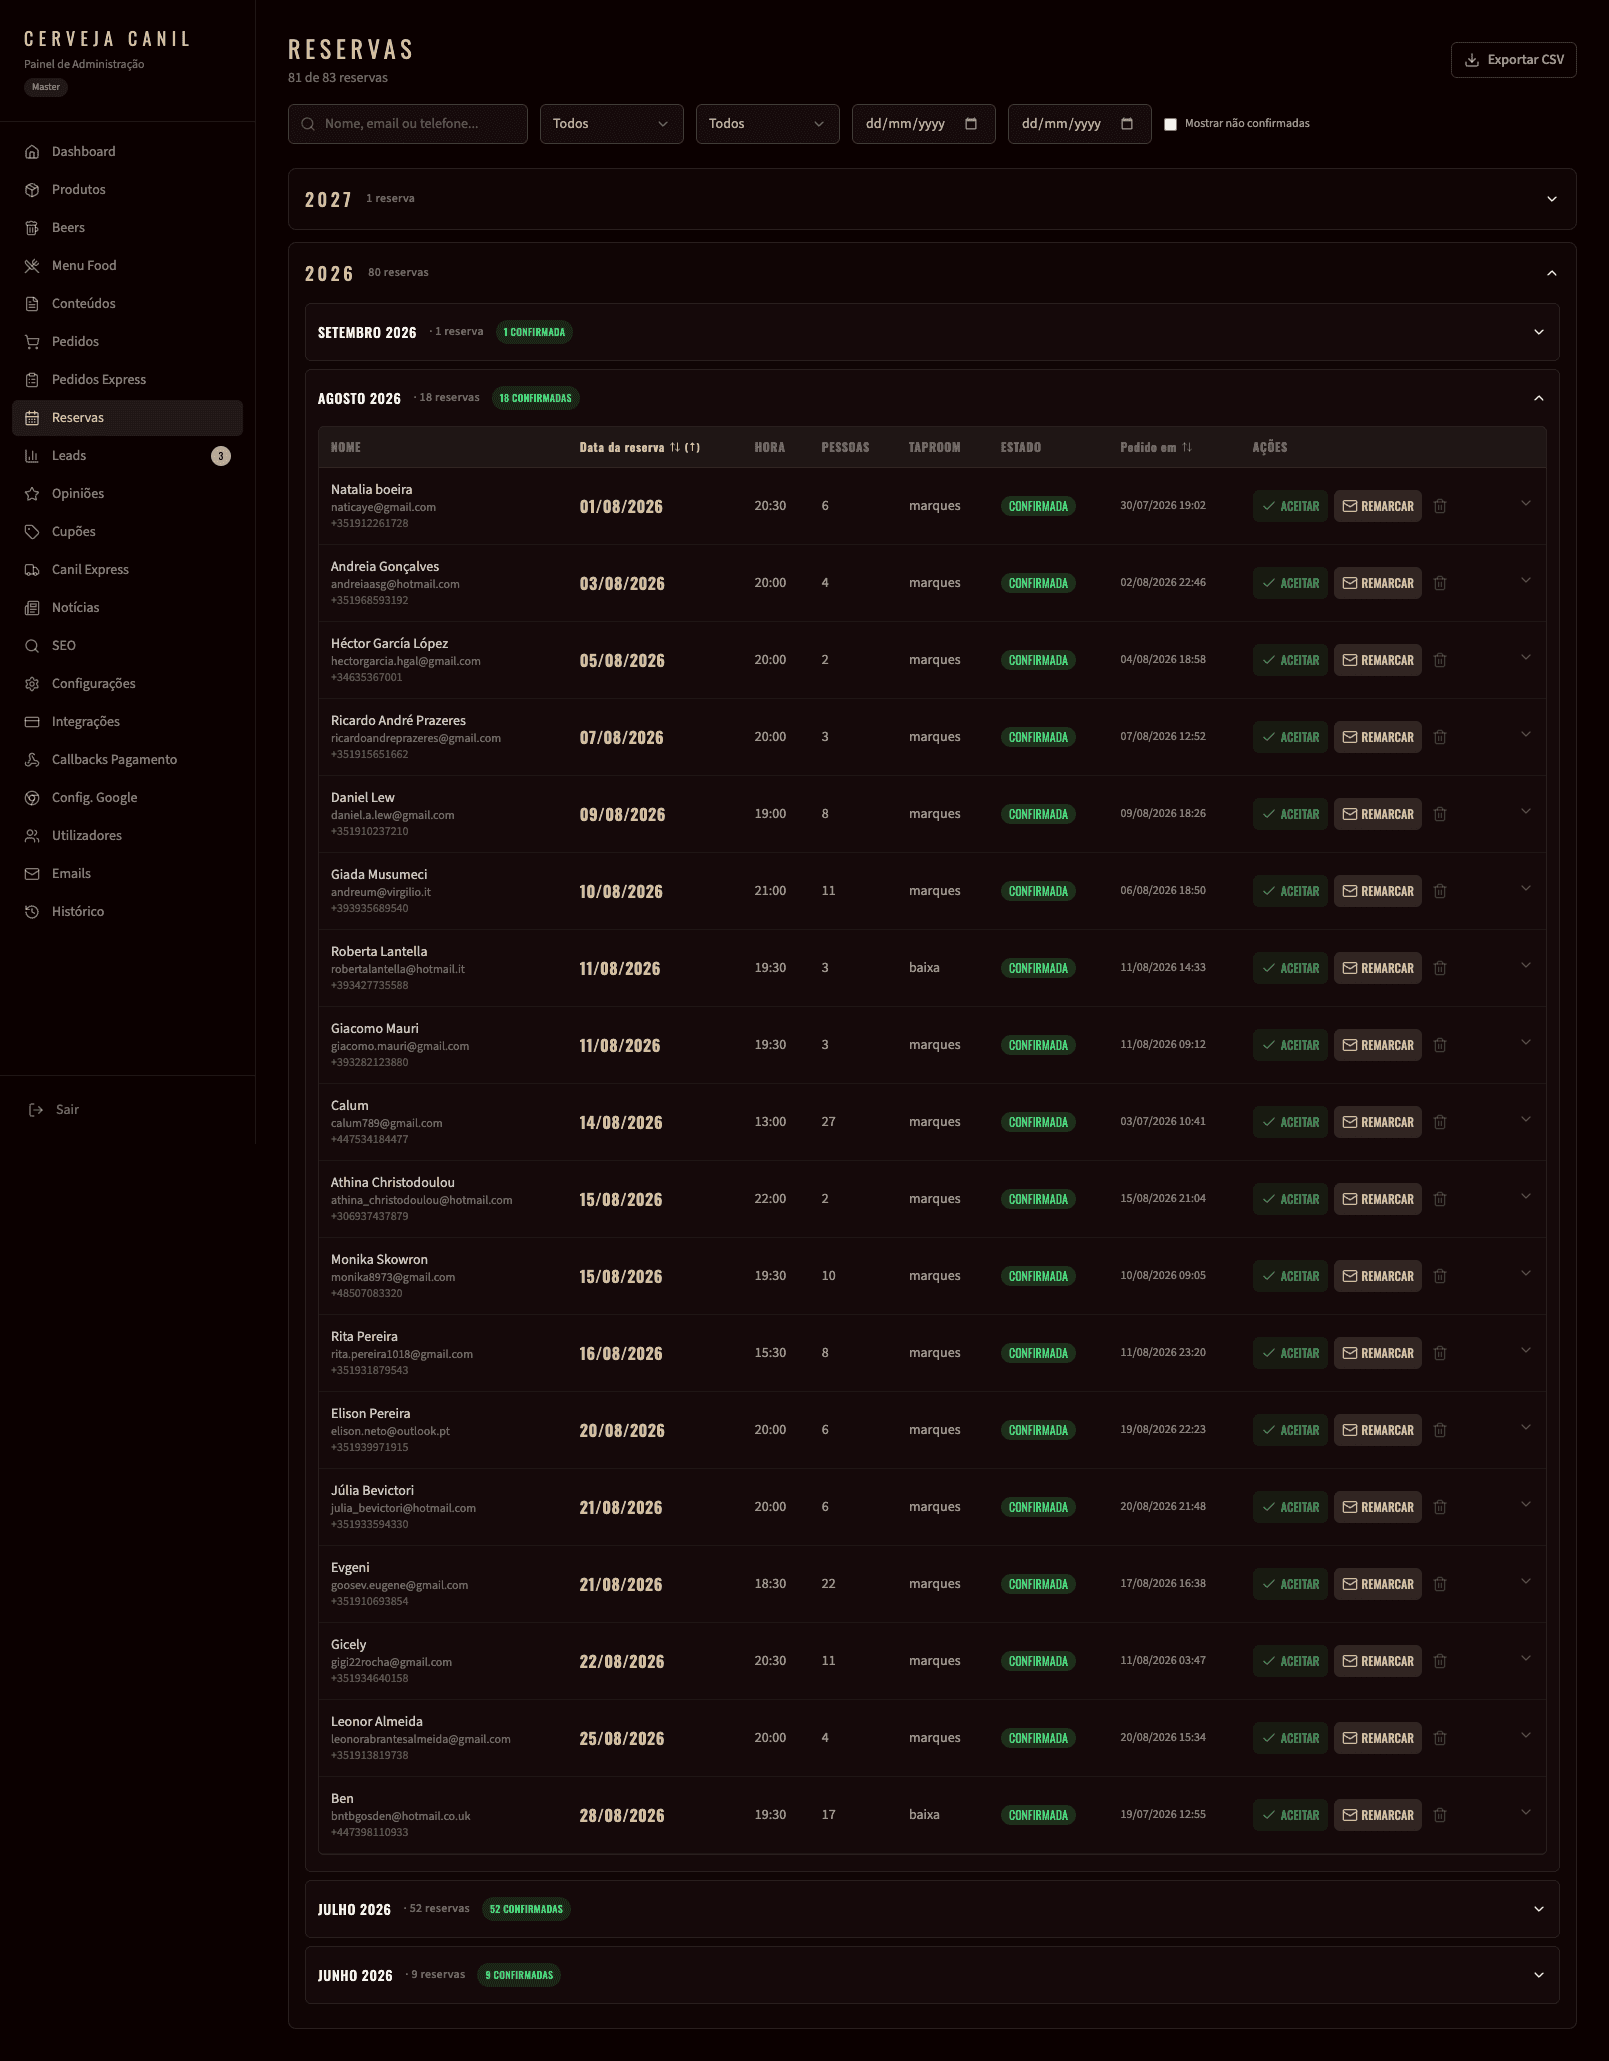
Task: Click Remarcar for Andreia Gonçalves
Action: click(x=1377, y=583)
